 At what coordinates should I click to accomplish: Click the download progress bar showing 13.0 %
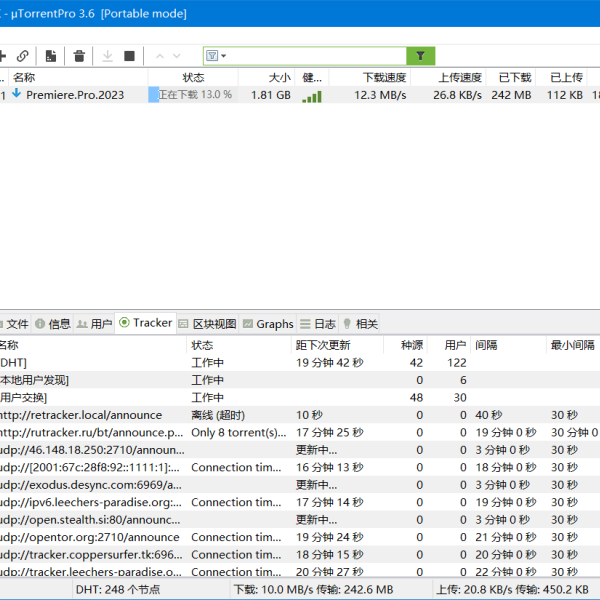click(x=193, y=95)
